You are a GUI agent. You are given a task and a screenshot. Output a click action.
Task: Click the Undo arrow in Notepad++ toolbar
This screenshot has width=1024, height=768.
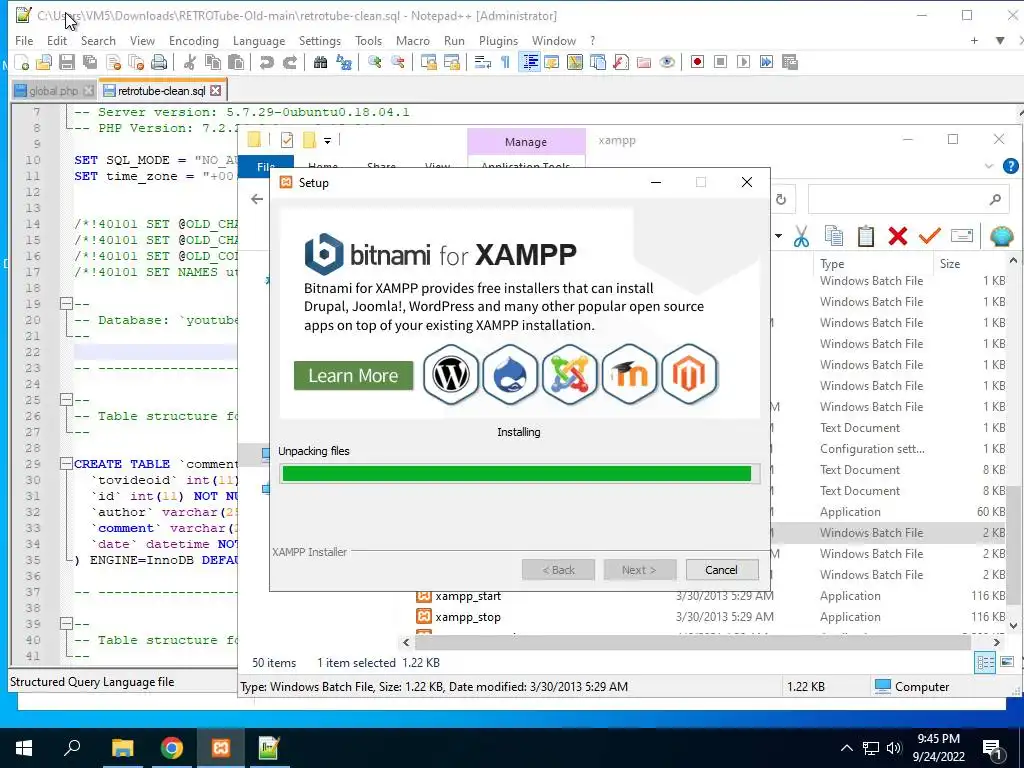[266, 62]
